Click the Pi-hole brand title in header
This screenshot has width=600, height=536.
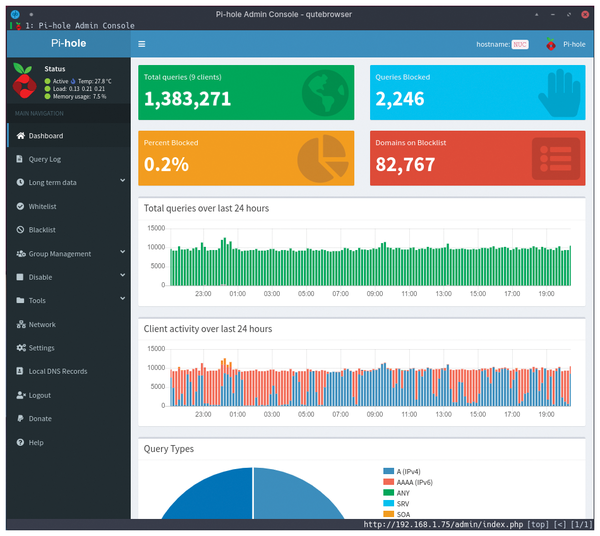point(68,43)
